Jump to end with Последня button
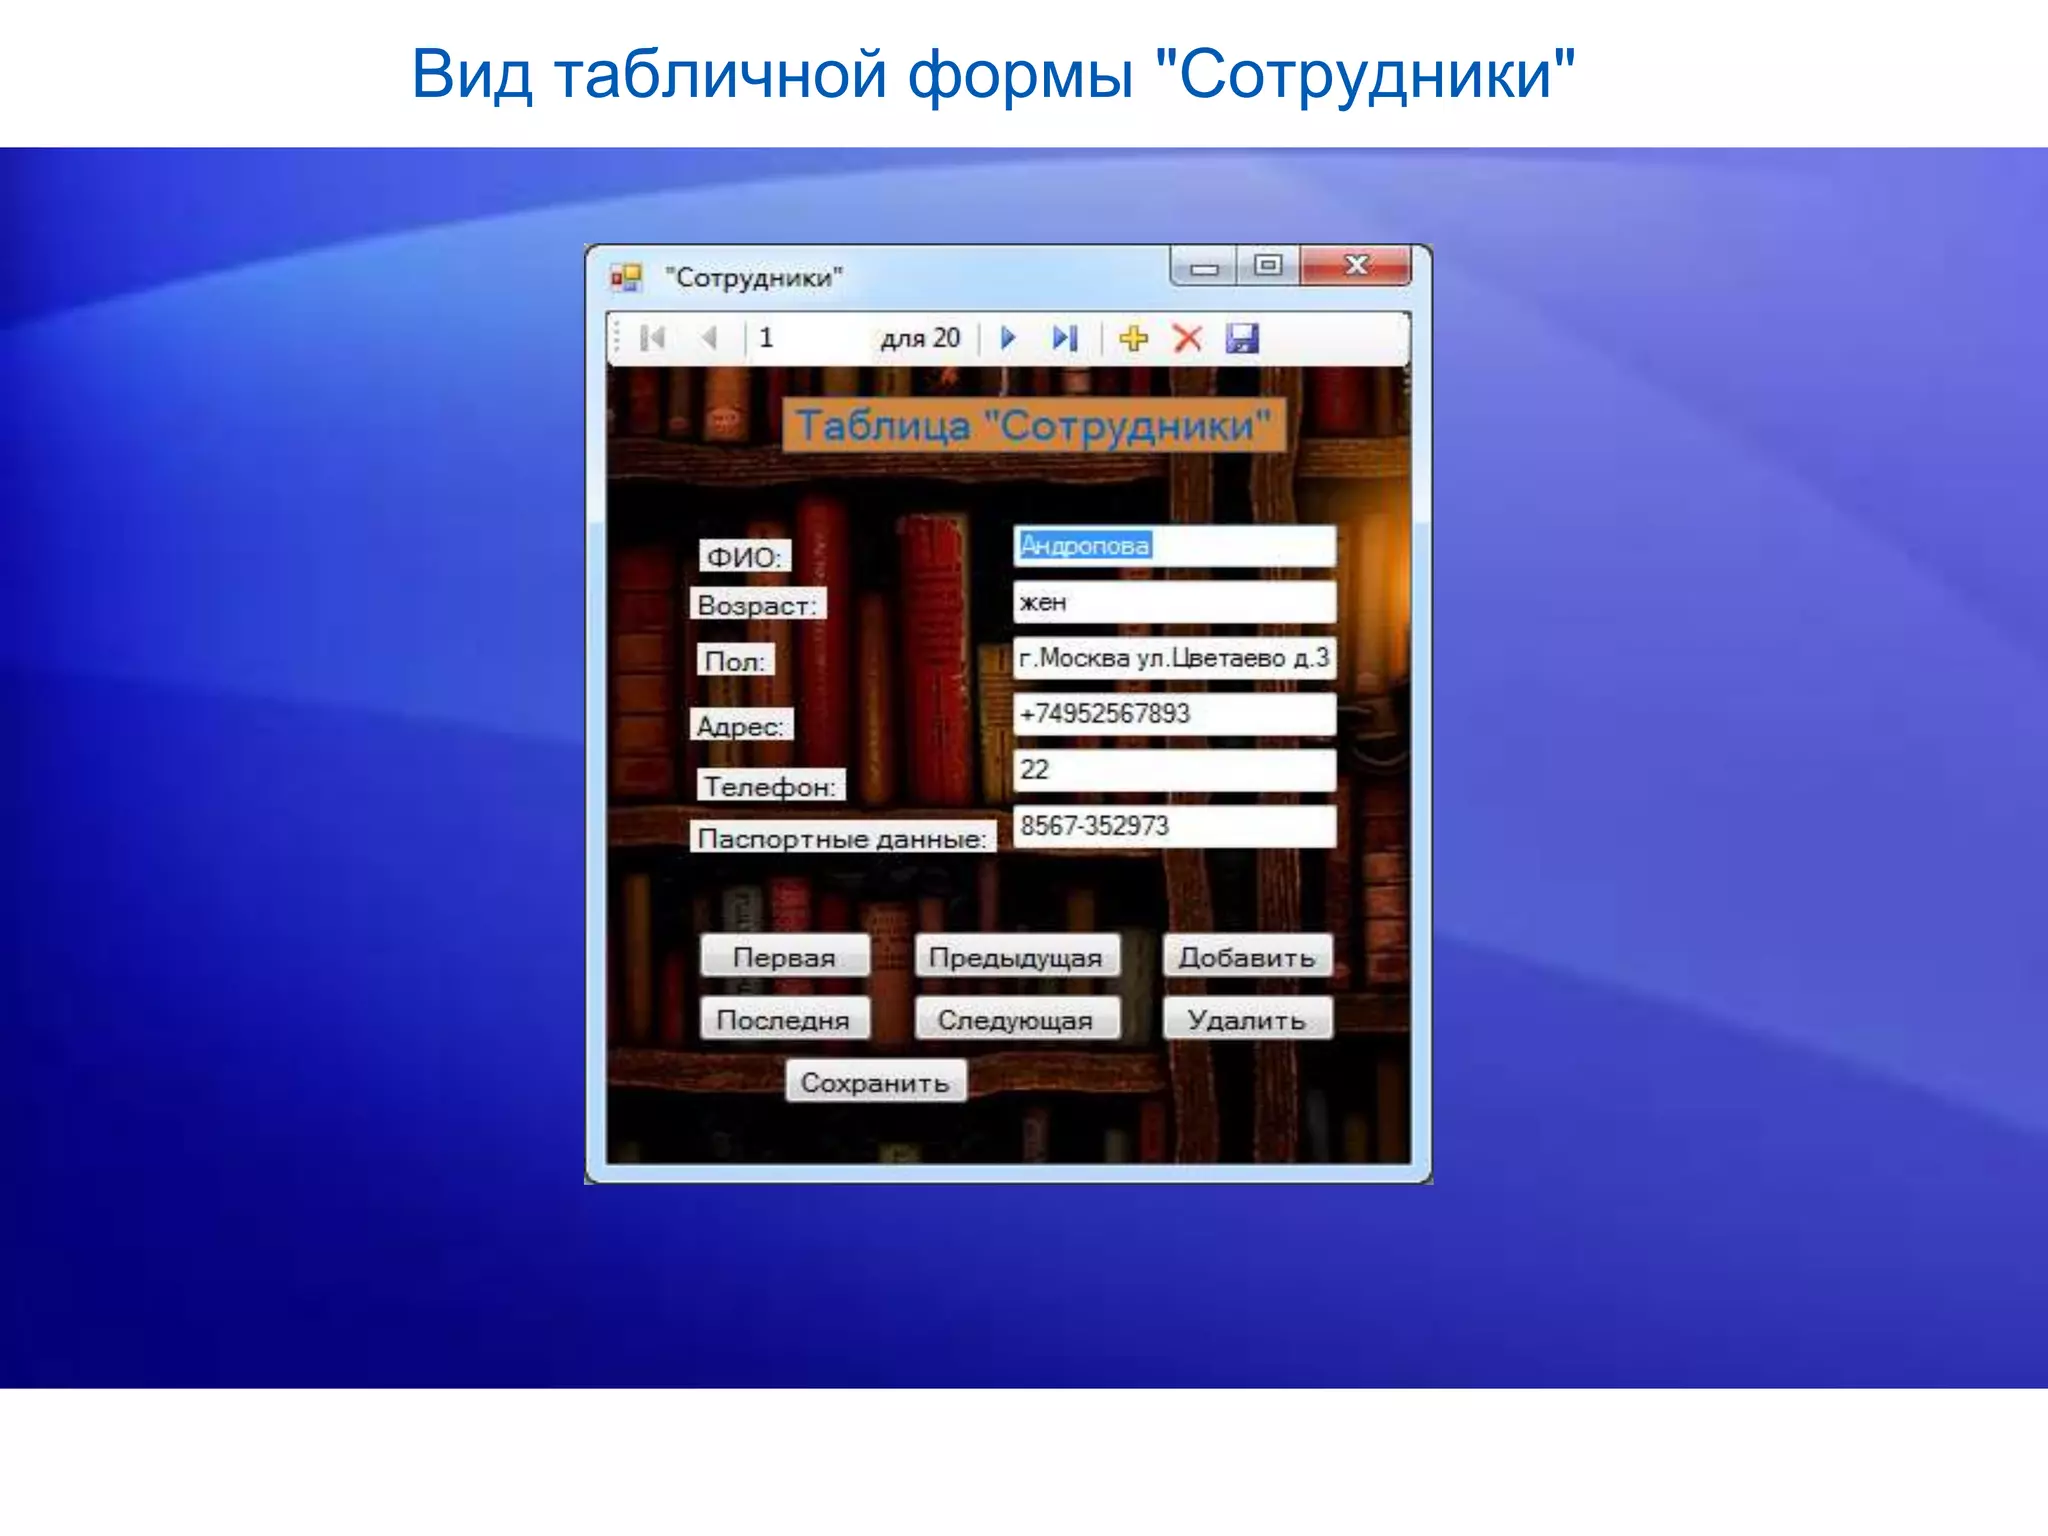2048x1536 pixels. tap(785, 1019)
